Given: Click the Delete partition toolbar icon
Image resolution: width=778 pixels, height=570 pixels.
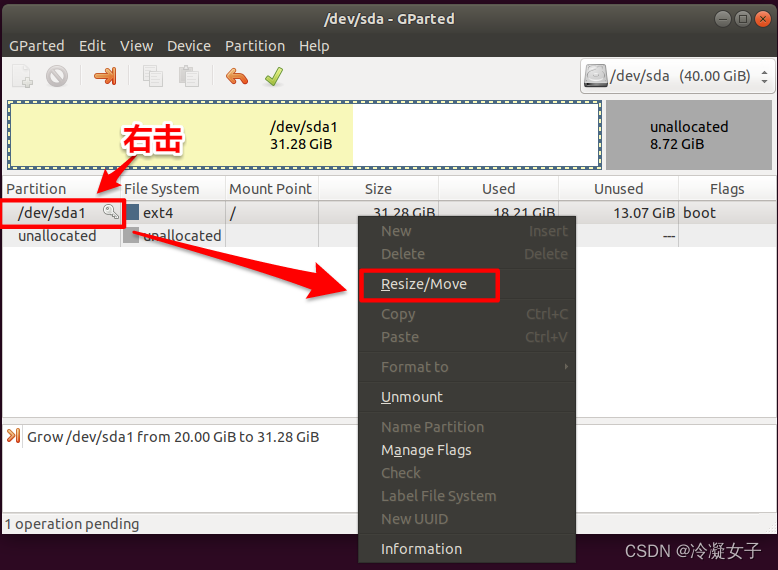Looking at the screenshot, I should [x=57, y=76].
